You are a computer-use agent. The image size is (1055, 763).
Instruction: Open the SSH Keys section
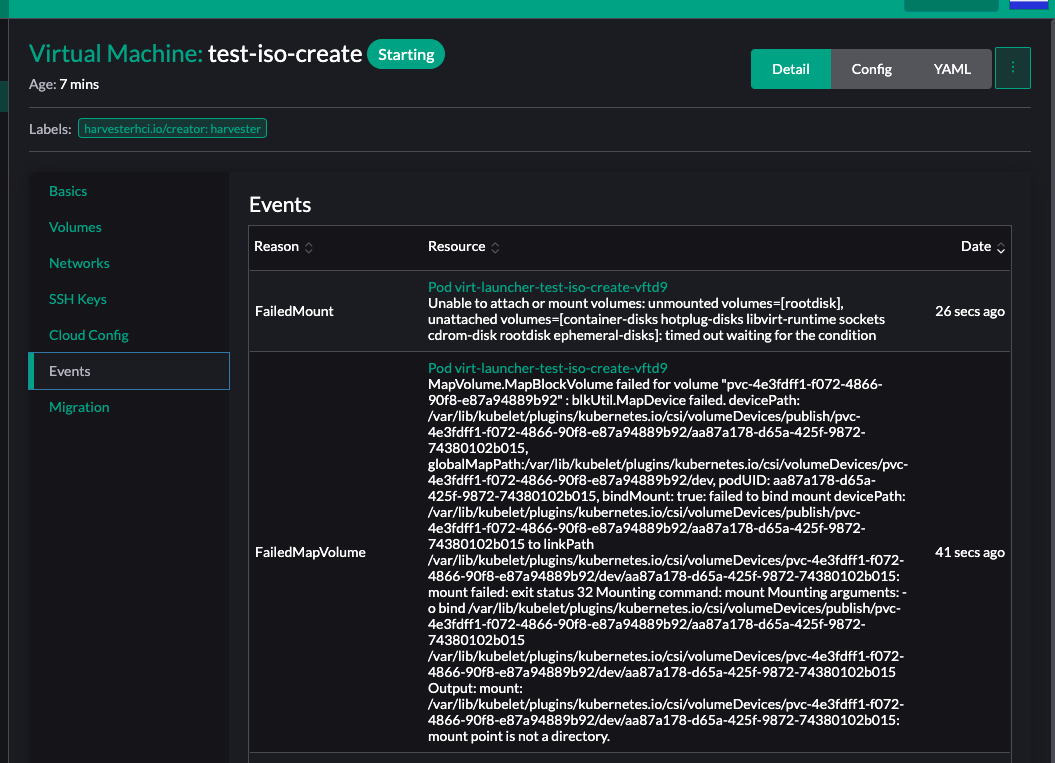(x=78, y=299)
